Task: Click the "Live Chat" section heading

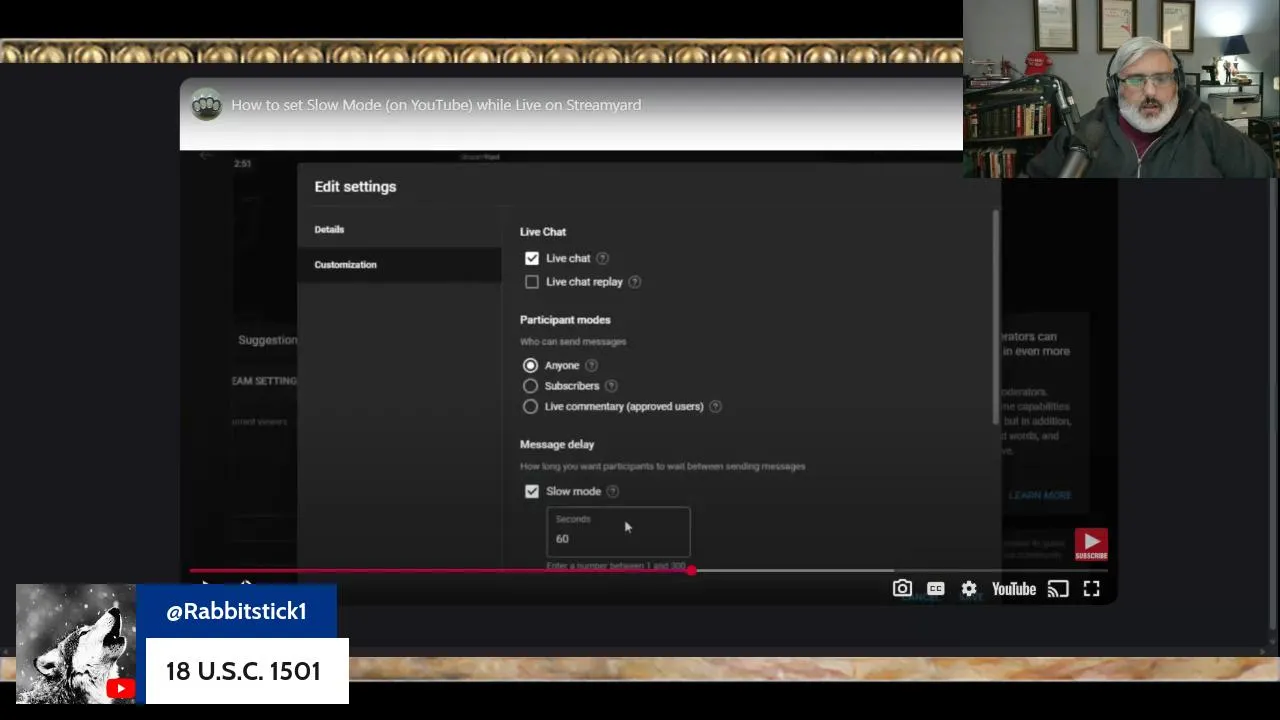Action: pyautogui.click(x=543, y=232)
